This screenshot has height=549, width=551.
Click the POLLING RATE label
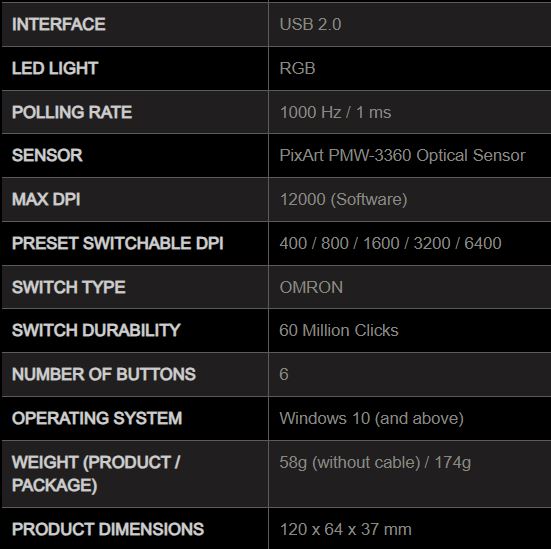tap(72, 112)
